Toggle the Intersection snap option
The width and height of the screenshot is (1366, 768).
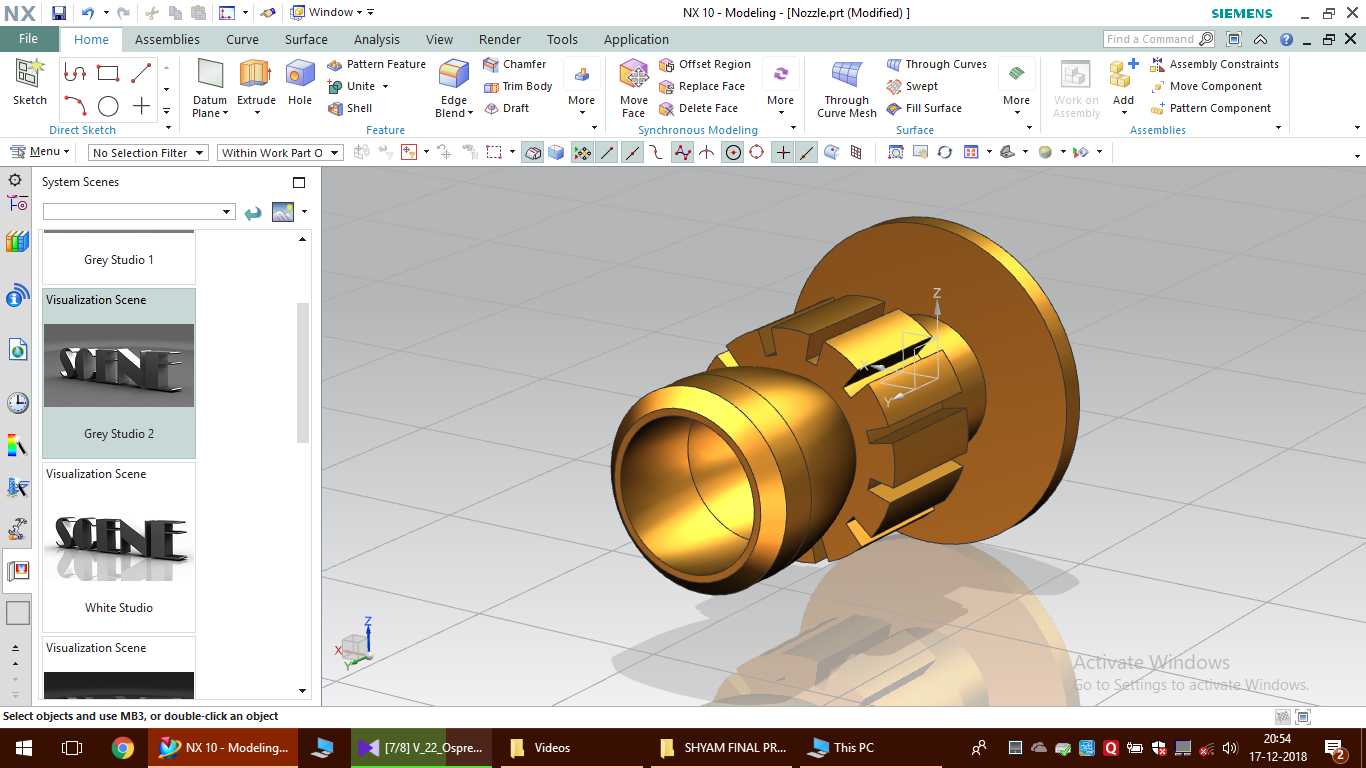[x=707, y=152]
